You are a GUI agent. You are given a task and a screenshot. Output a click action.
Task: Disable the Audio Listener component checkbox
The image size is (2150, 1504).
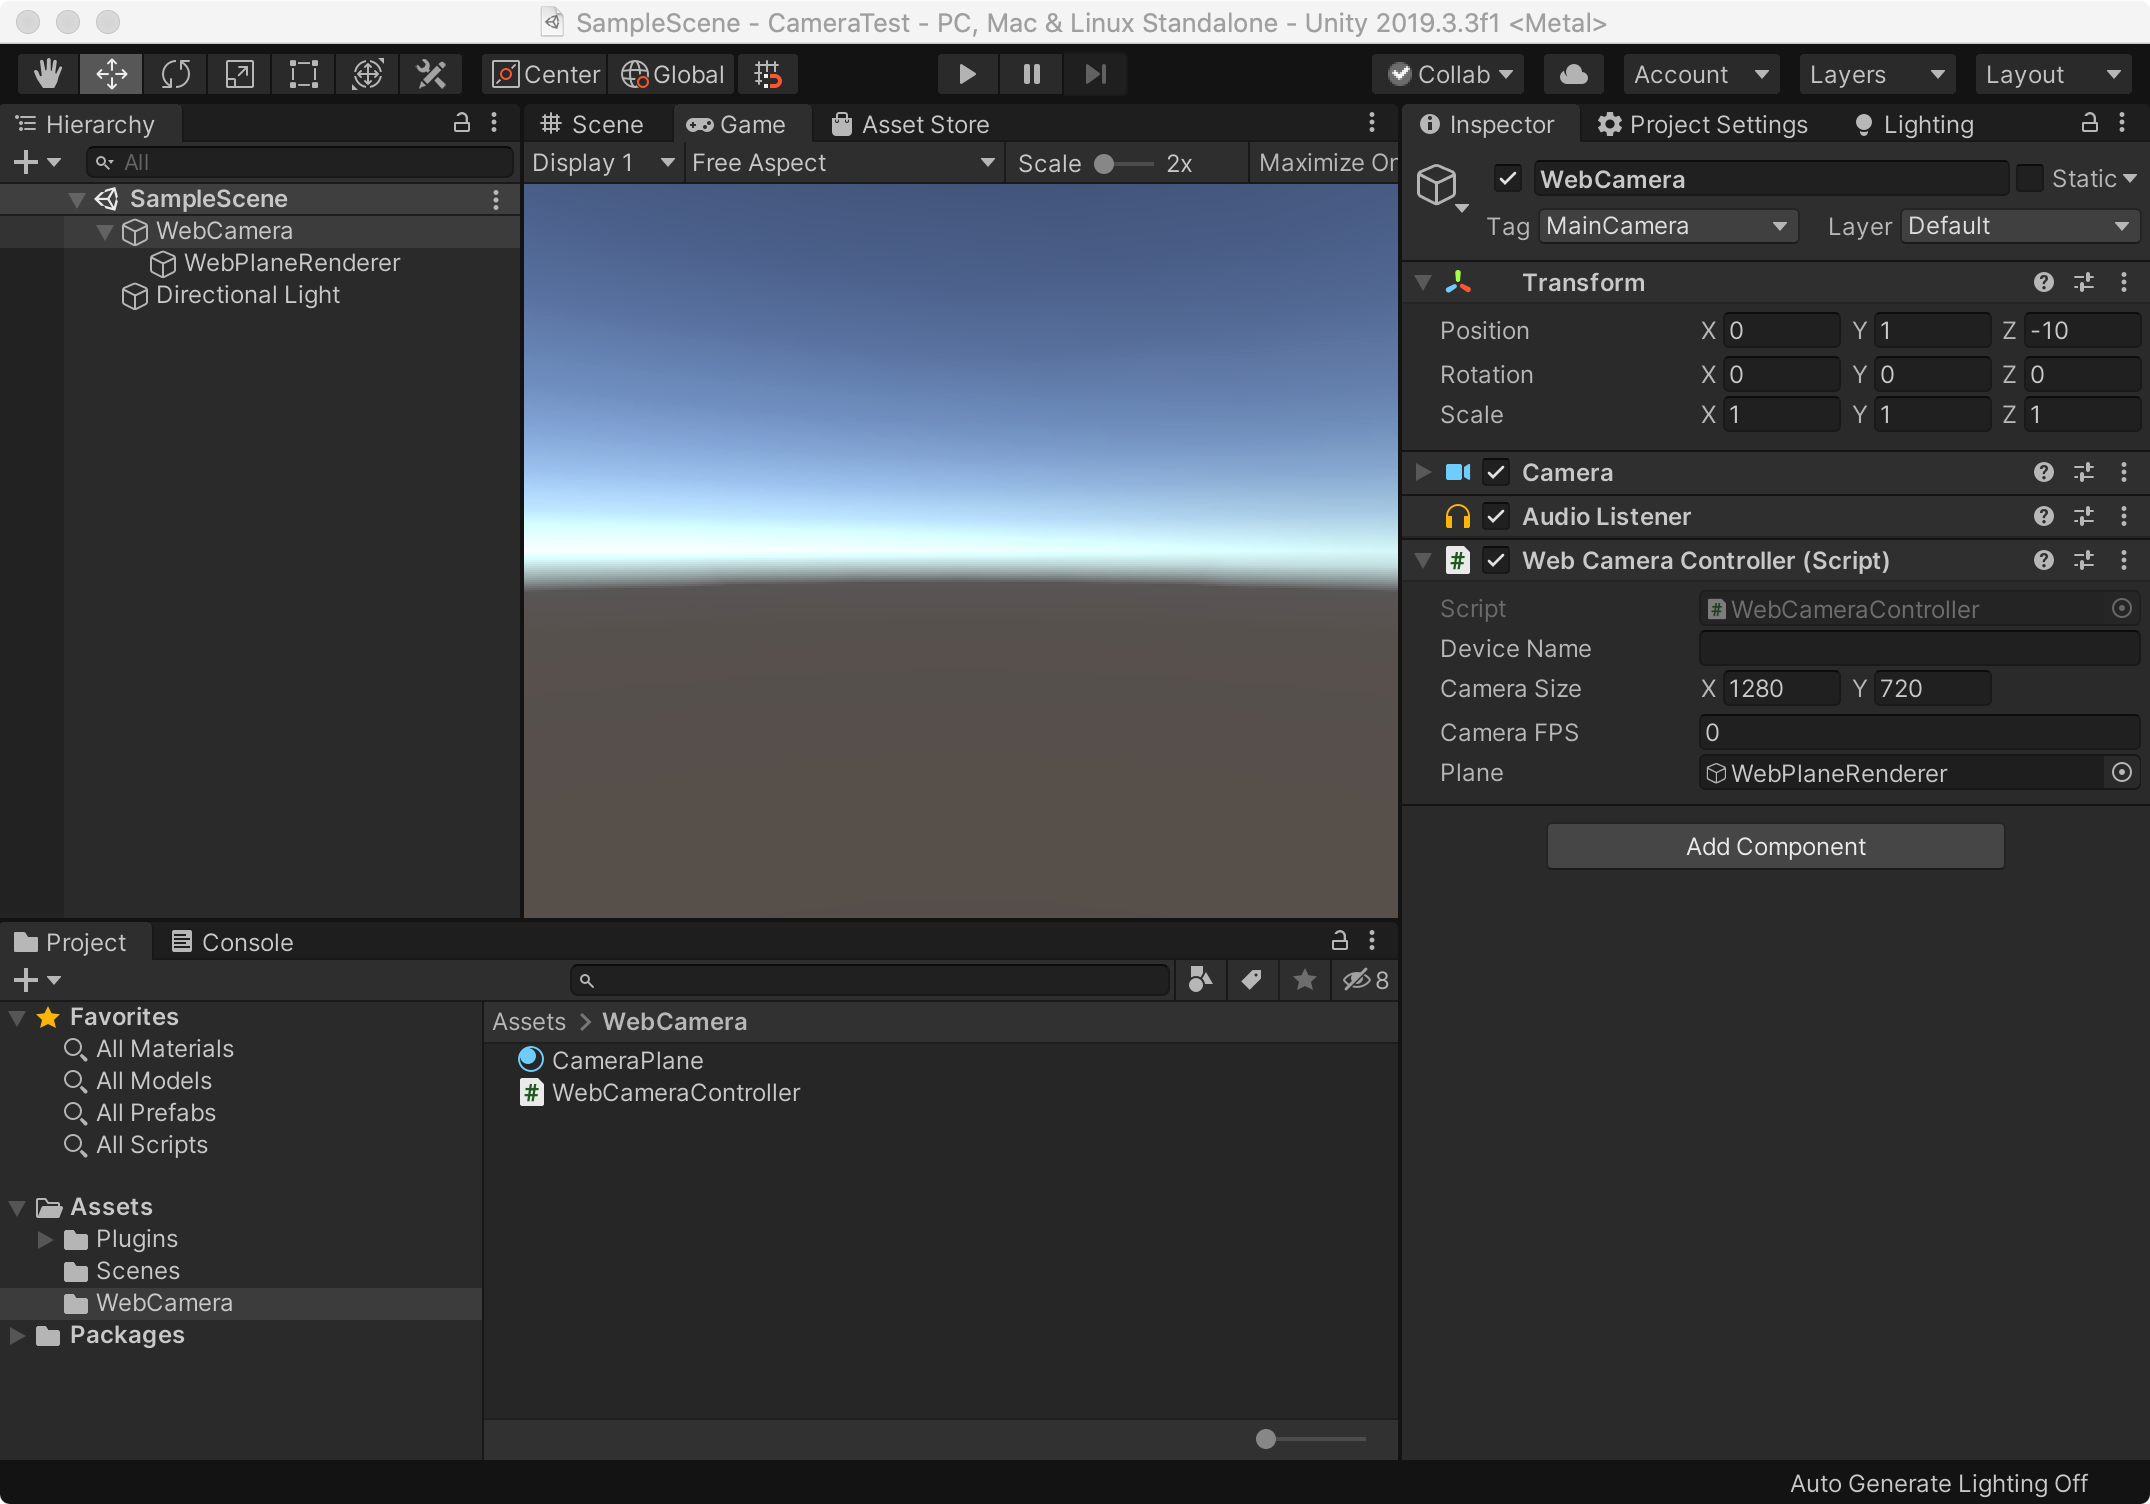pyautogui.click(x=1496, y=517)
